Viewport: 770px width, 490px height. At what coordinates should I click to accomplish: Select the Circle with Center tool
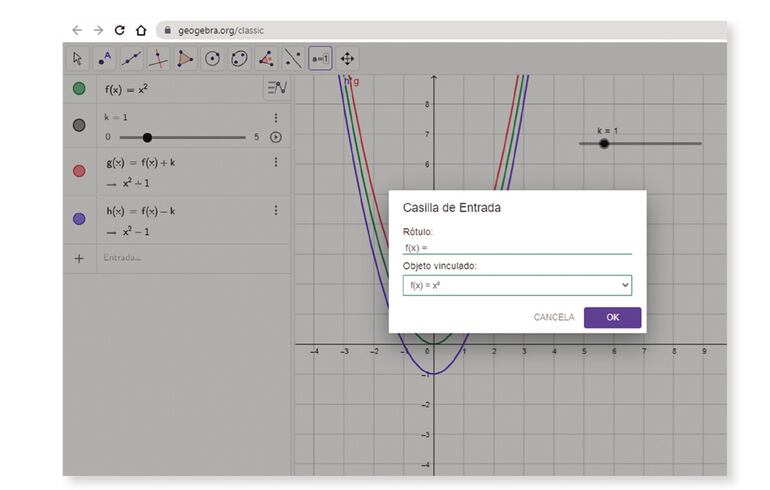212,59
